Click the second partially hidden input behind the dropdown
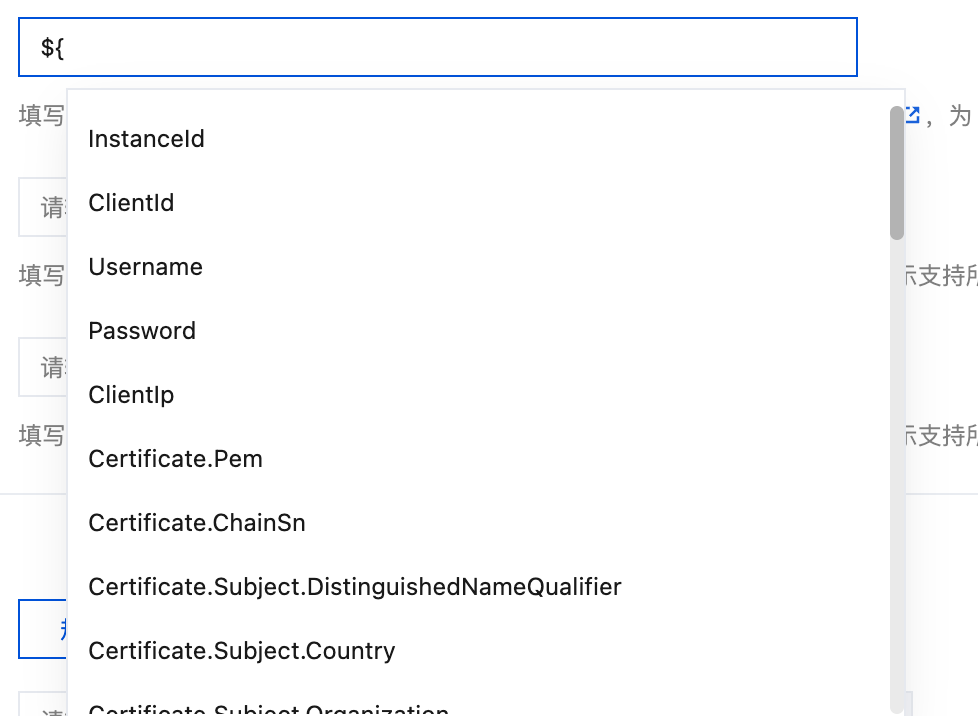Viewport: 978px width, 716px height. tap(43, 367)
